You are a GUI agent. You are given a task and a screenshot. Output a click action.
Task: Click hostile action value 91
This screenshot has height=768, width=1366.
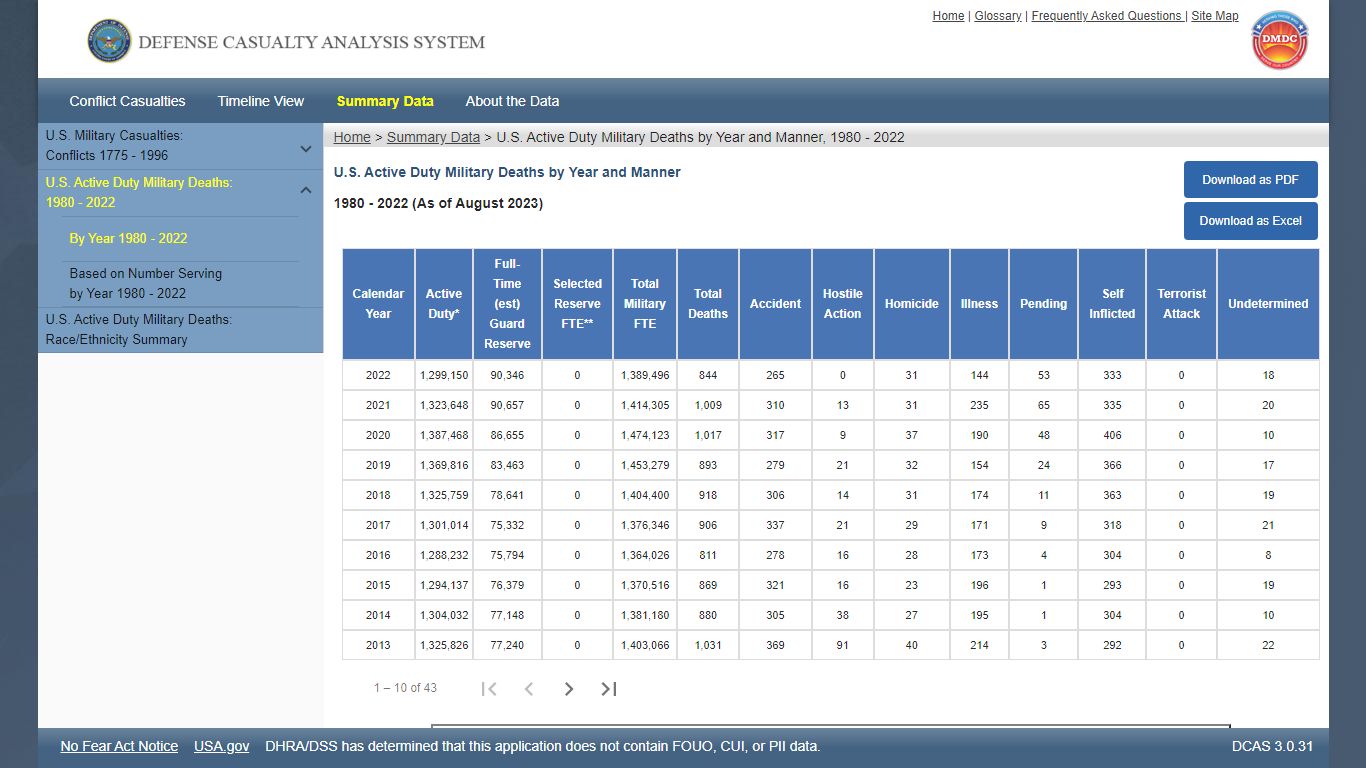click(x=842, y=645)
